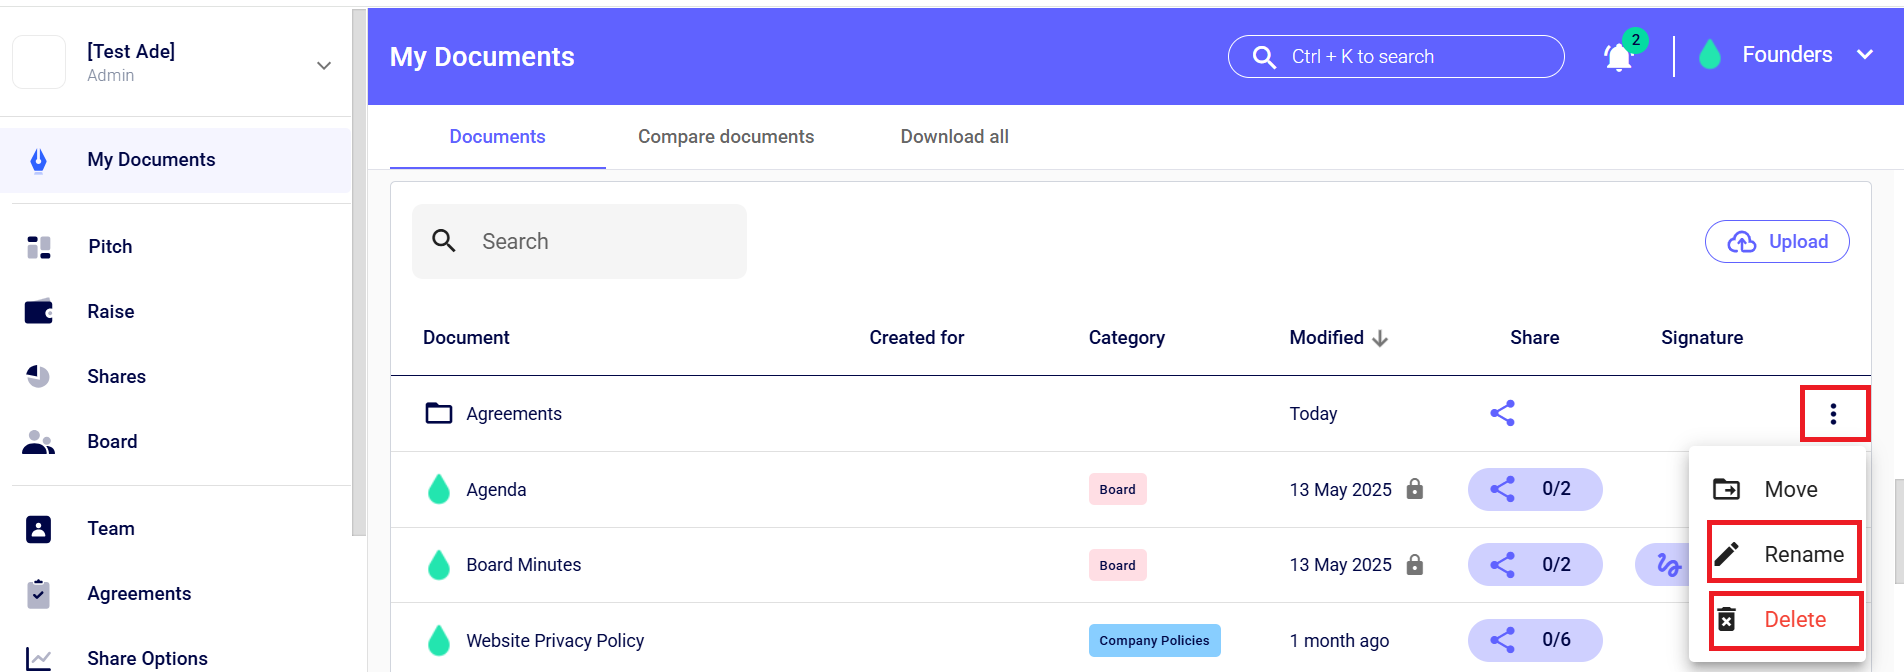1904x672 pixels.
Task: Expand the [Test Ade] account dropdown
Action: point(323,66)
